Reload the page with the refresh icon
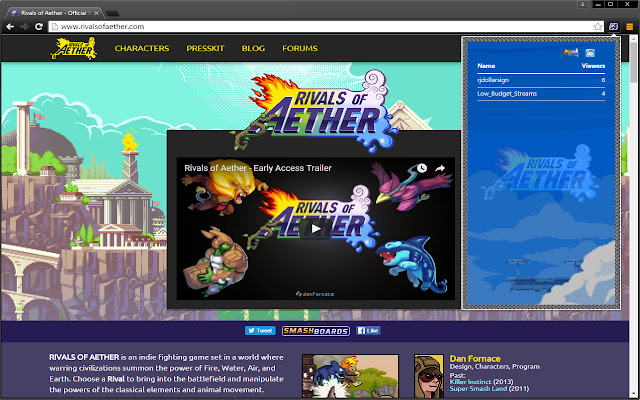Image resolution: width=640 pixels, height=400 pixels. pyautogui.click(x=39, y=27)
